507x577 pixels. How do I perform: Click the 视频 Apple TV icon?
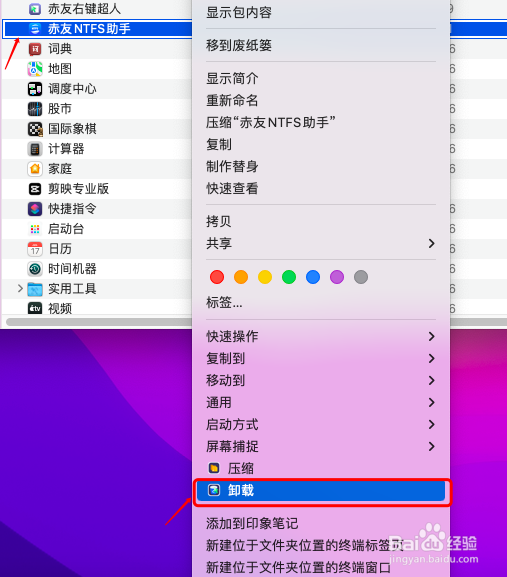tap(35, 308)
